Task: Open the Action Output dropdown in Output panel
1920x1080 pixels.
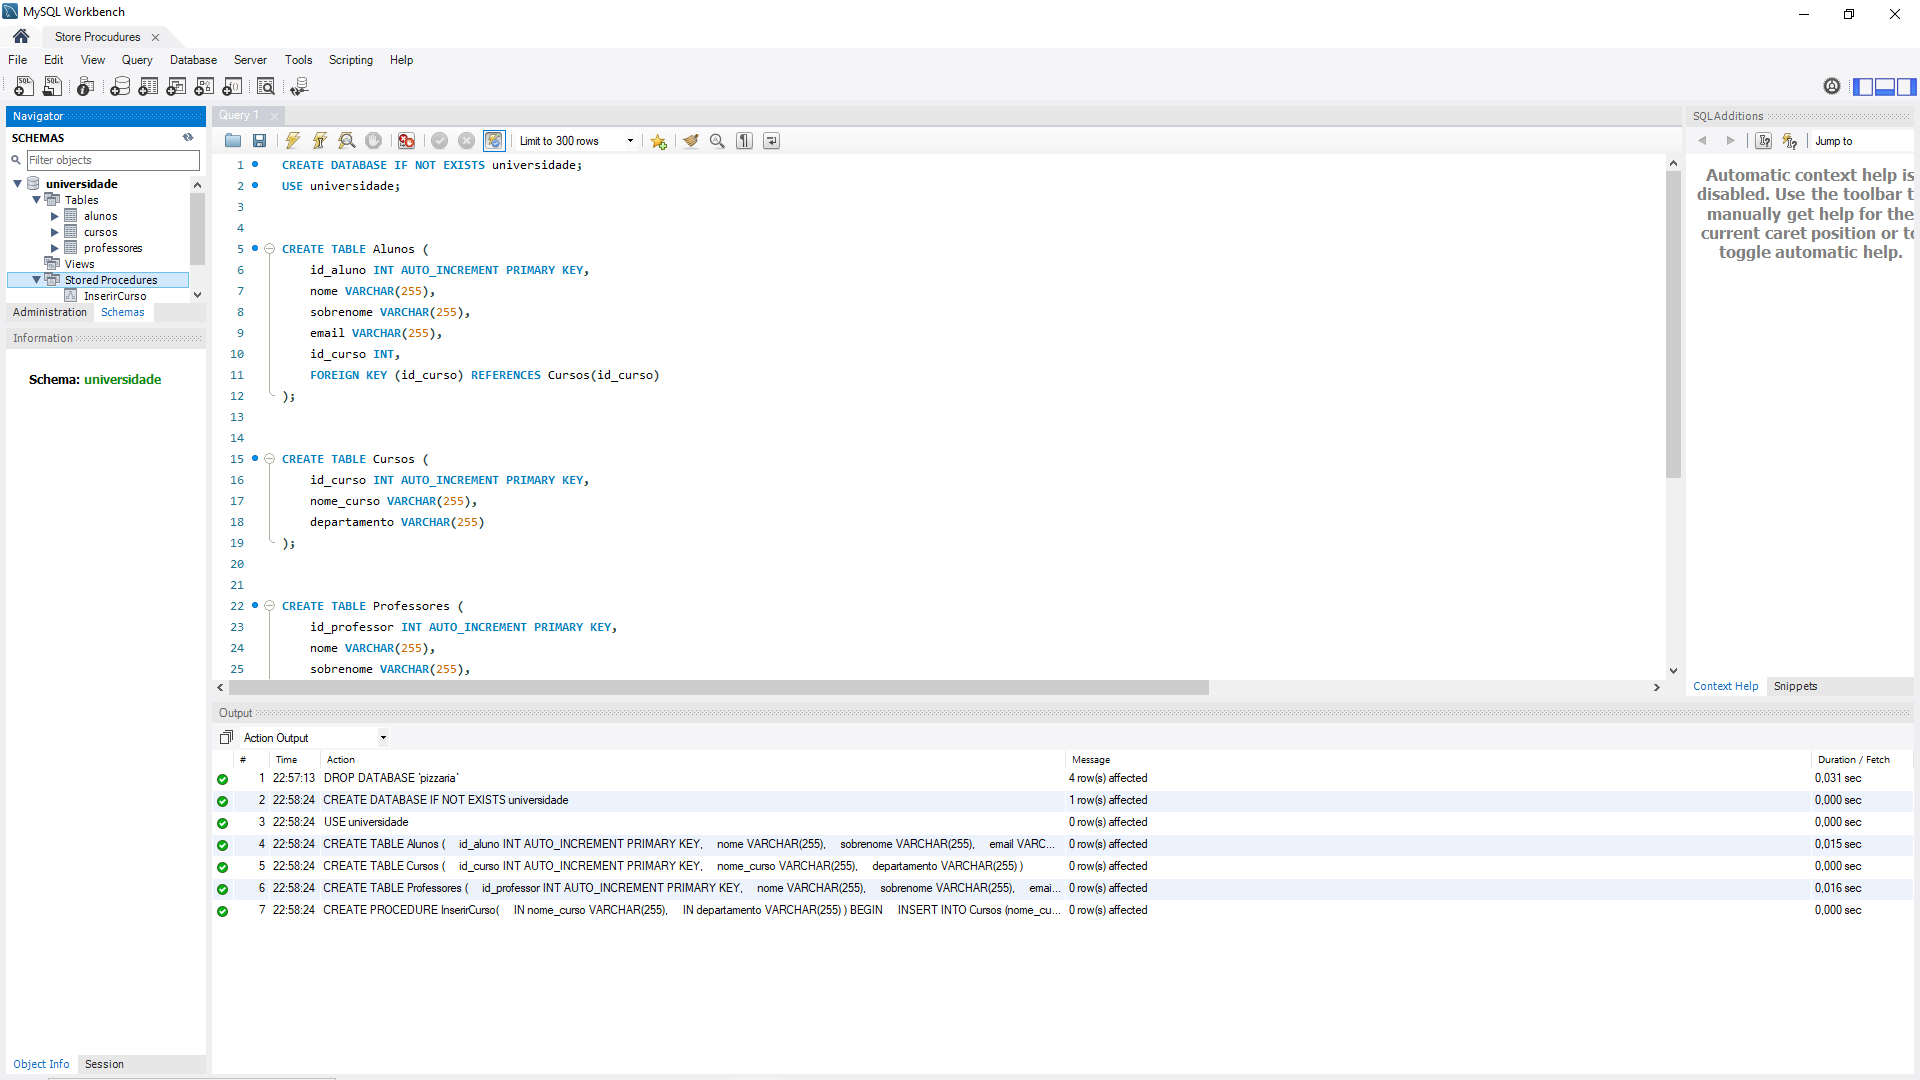Action: click(x=383, y=737)
